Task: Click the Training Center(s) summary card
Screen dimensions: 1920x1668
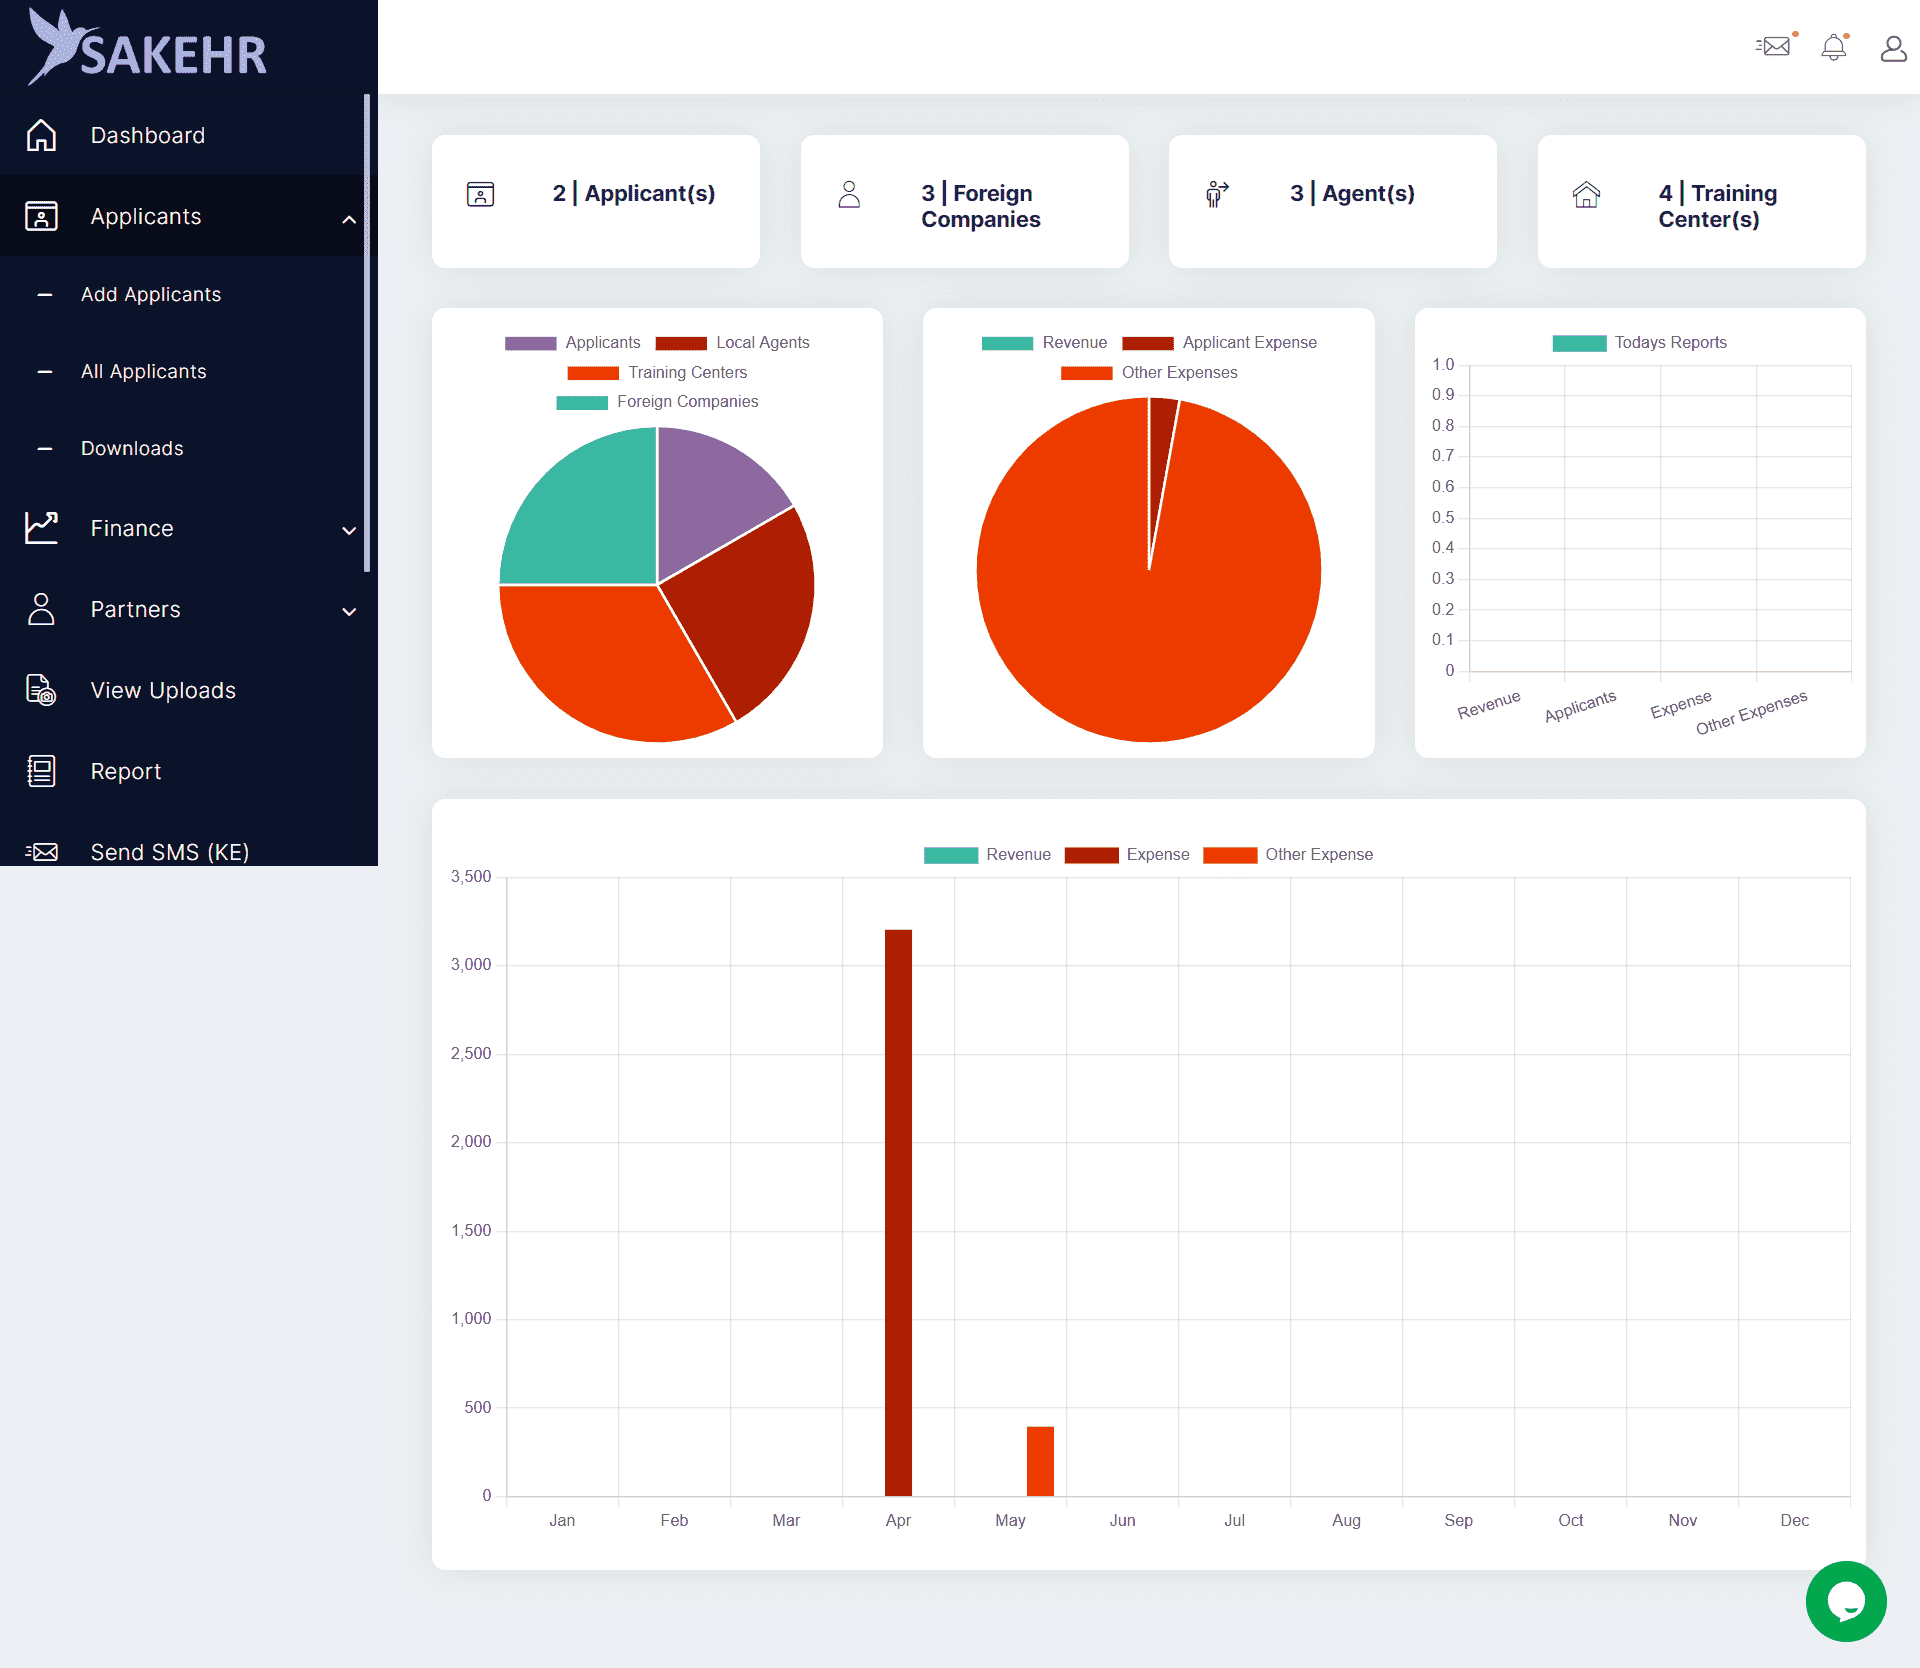Action: tap(1701, 202)
